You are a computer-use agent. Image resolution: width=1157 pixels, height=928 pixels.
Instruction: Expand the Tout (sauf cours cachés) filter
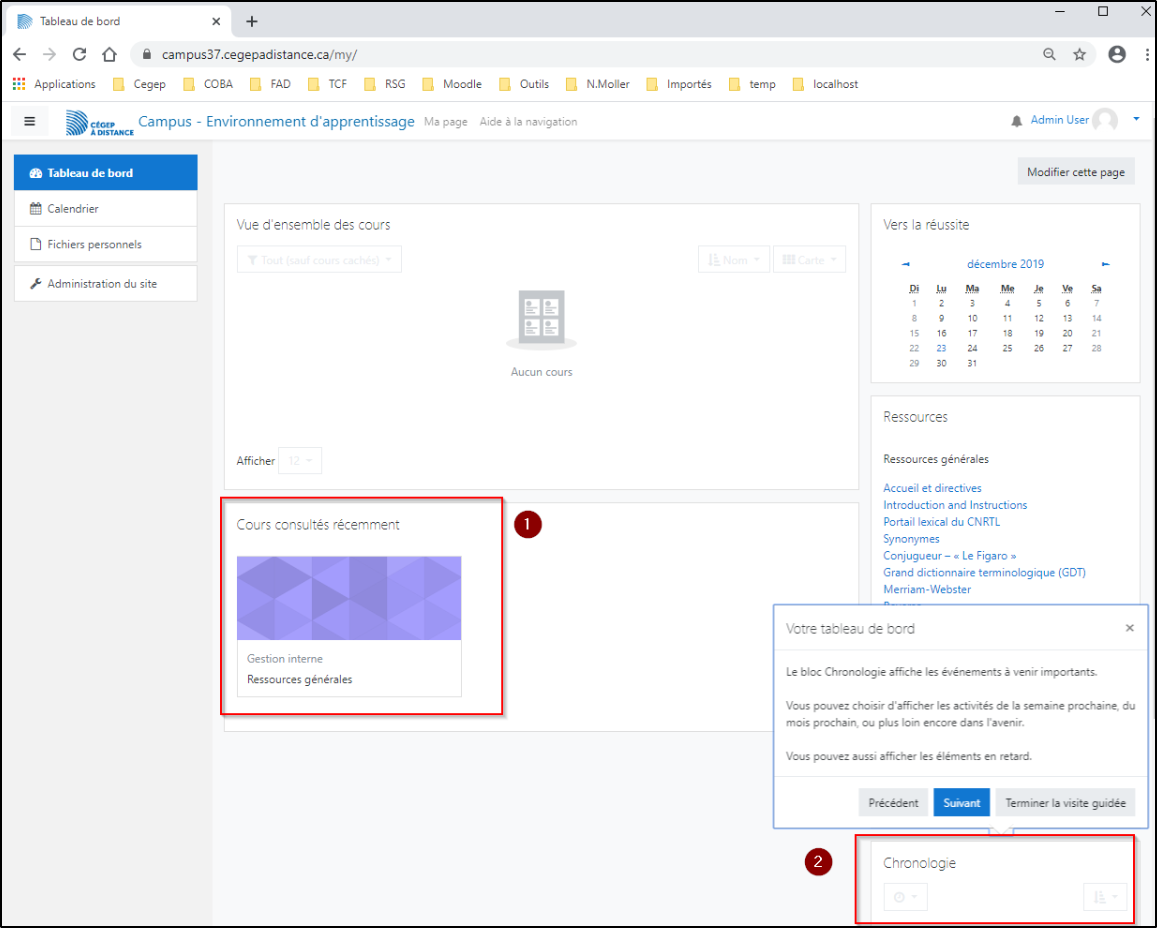[x=319, y=260]
